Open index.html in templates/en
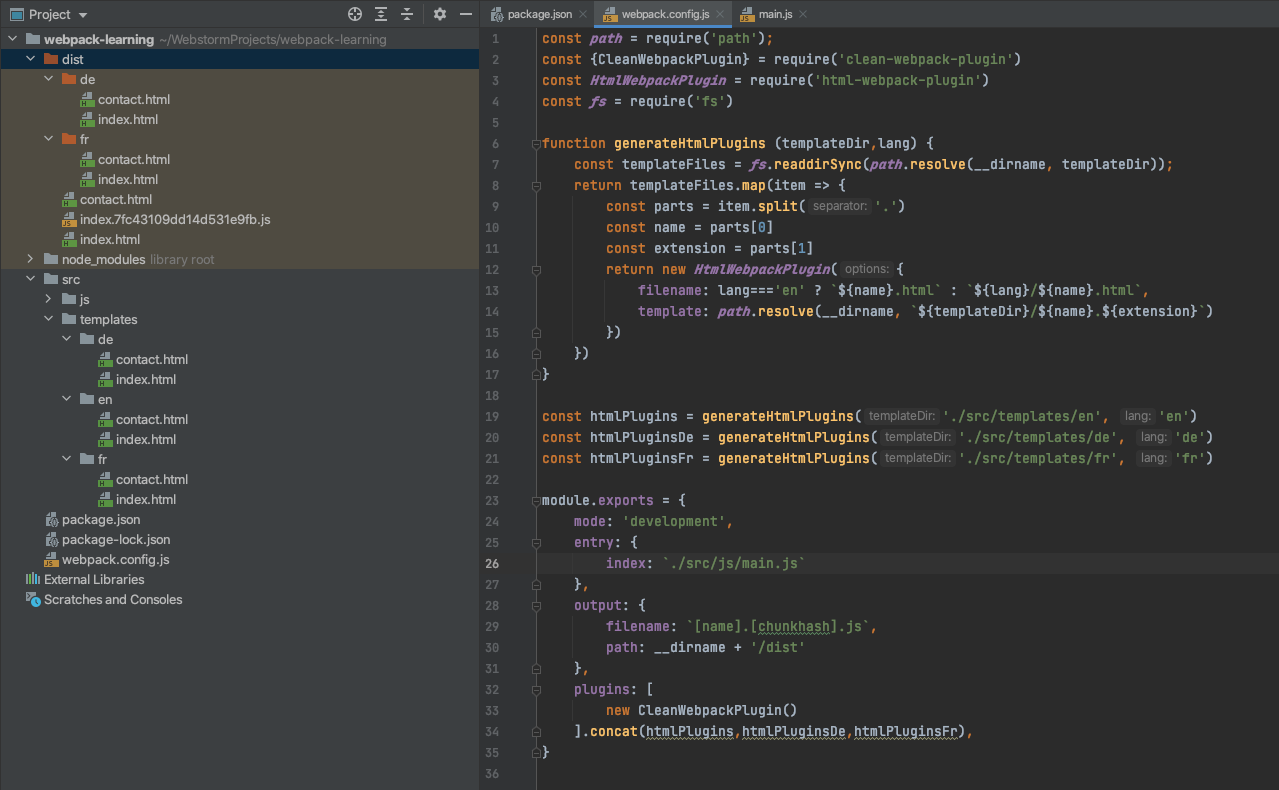The width and height of the screenshot is (1279, 790). [x=146, y=440]
